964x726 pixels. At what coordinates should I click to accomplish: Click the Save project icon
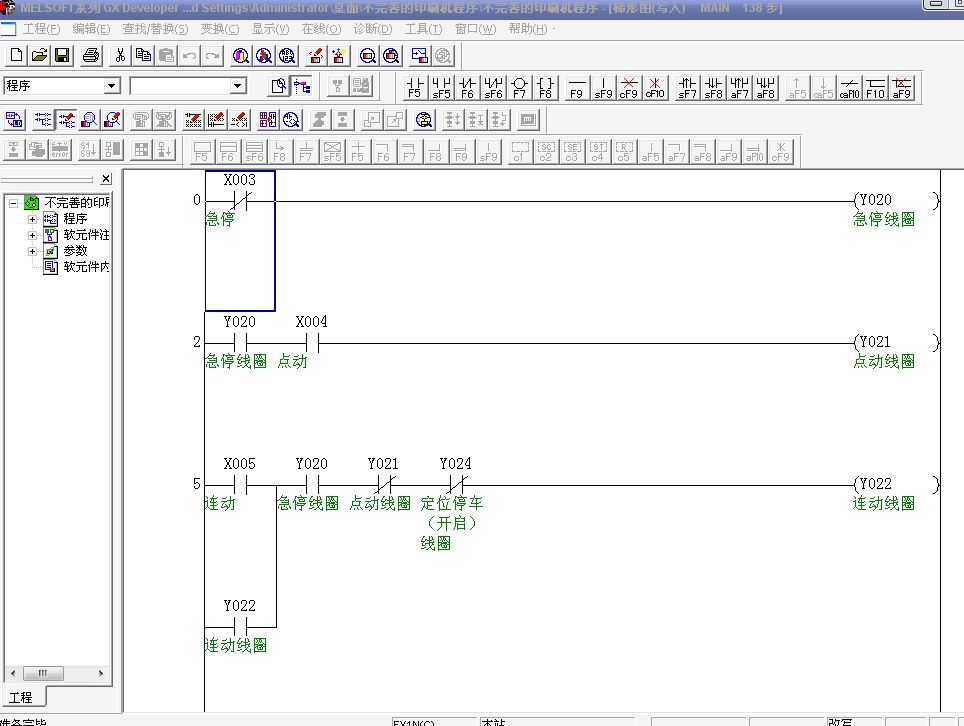click(62, 55)
